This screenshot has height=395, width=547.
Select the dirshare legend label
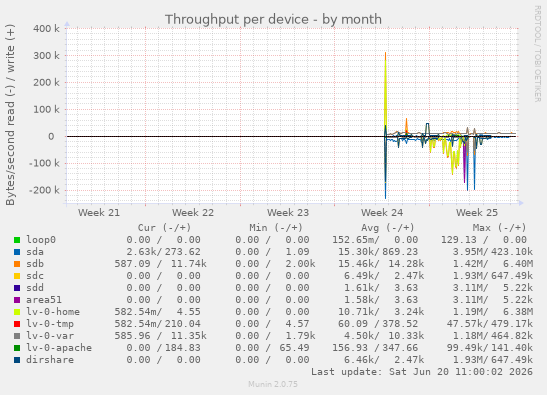[x=50, y=360]
